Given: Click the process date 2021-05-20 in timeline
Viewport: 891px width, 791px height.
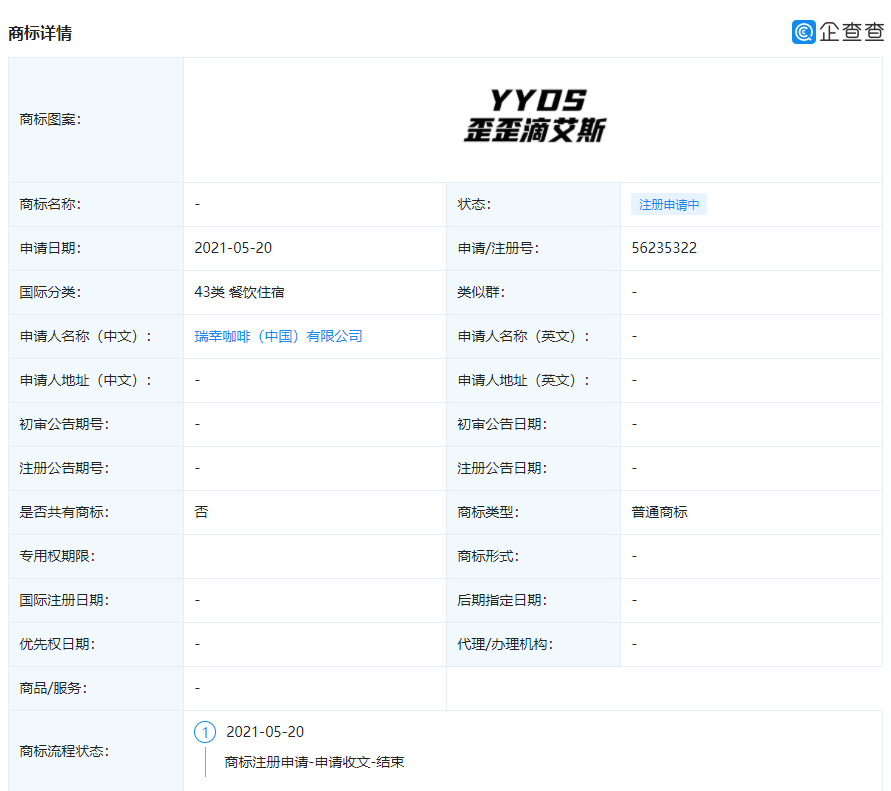Looking at the screenshot, I should click(265, 732).
